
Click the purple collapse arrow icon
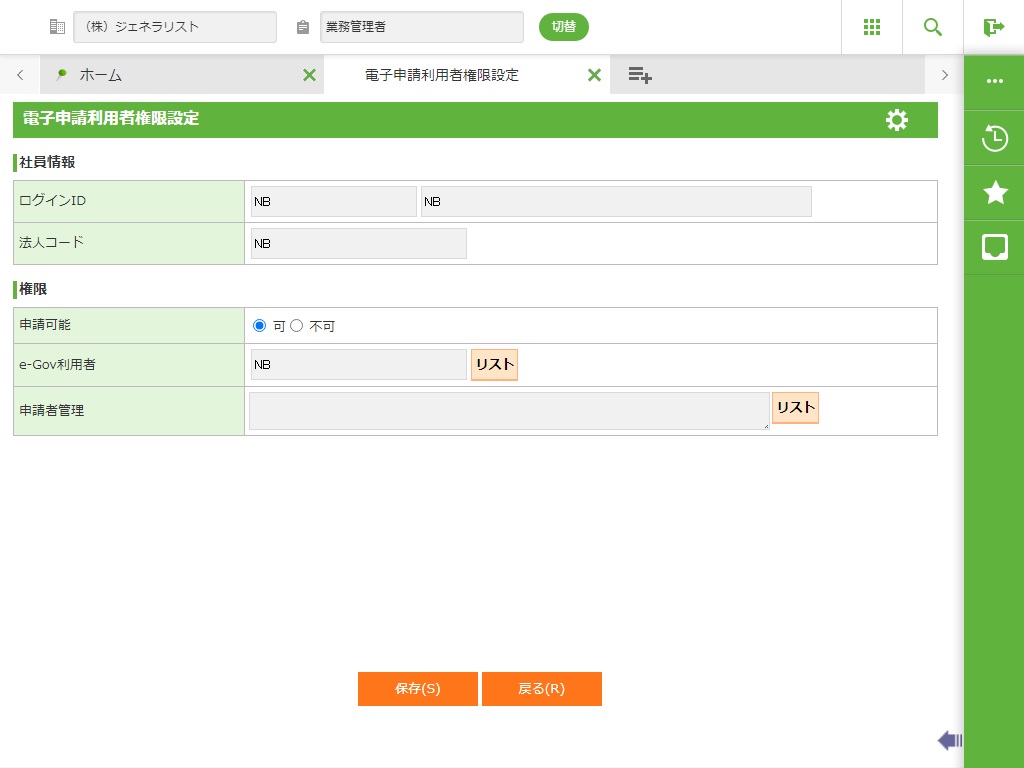(x=949, y=740)
